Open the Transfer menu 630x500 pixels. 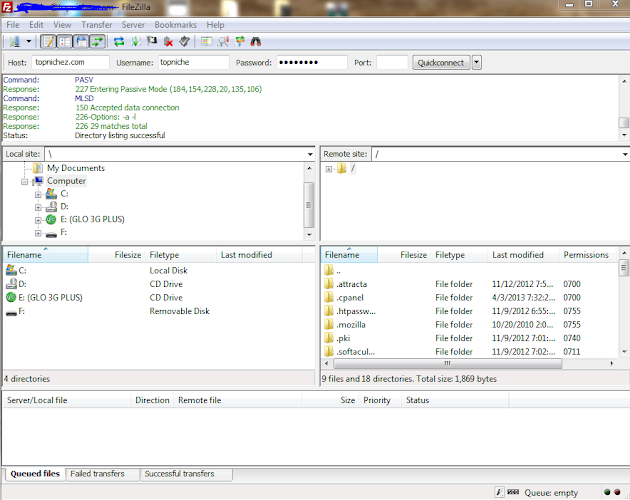tap(97, 25)
